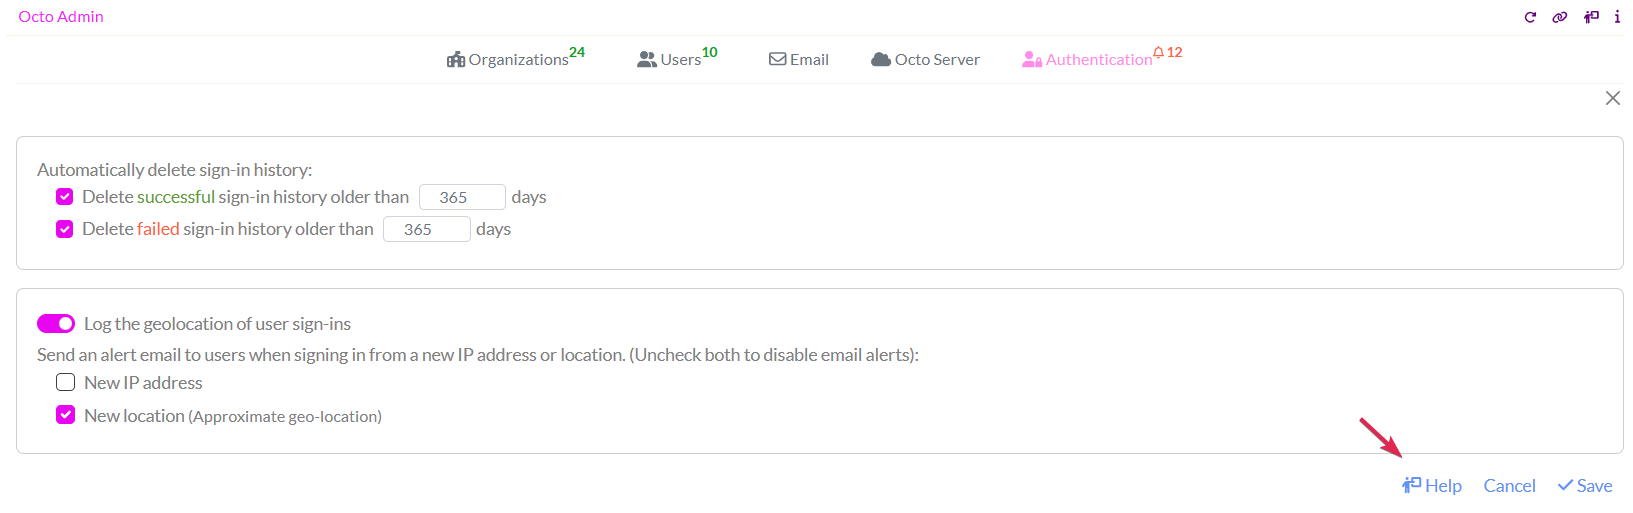Viewport: 1633px width, 513px height.
Task: Open the info 'i' icon
Action: pos(1617,17)
